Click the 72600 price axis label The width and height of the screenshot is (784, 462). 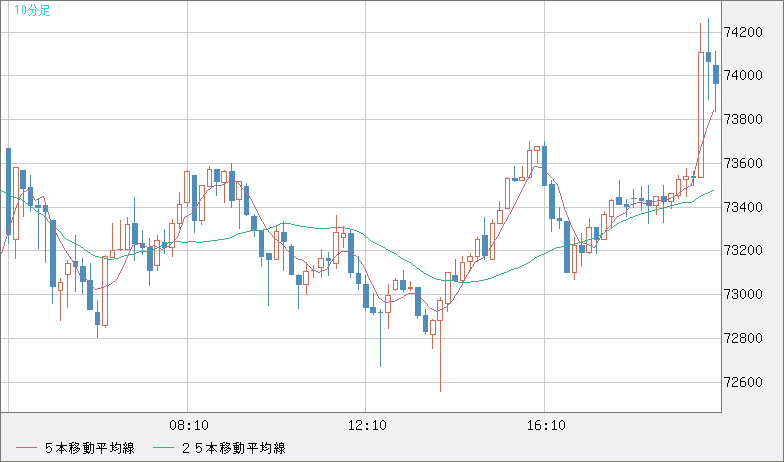pos(744,382)
